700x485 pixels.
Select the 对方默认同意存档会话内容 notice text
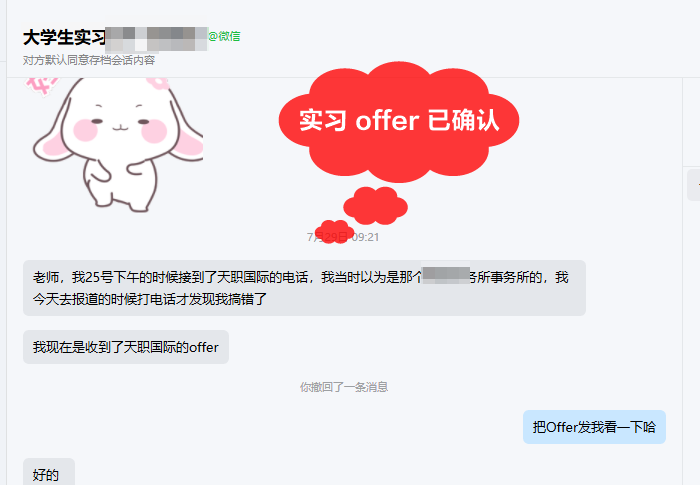89,60
